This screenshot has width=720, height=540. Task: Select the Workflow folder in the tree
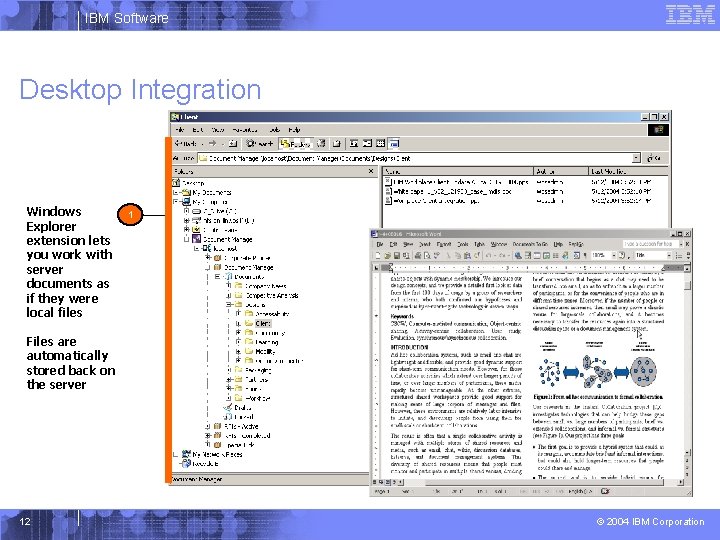pos(258,398)
